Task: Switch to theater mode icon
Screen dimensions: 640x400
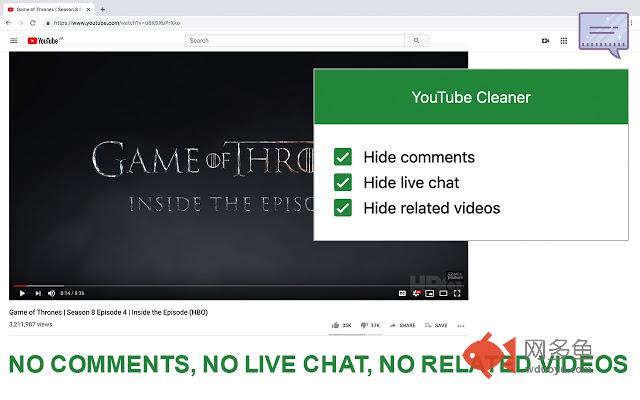Action: point(443,293)
